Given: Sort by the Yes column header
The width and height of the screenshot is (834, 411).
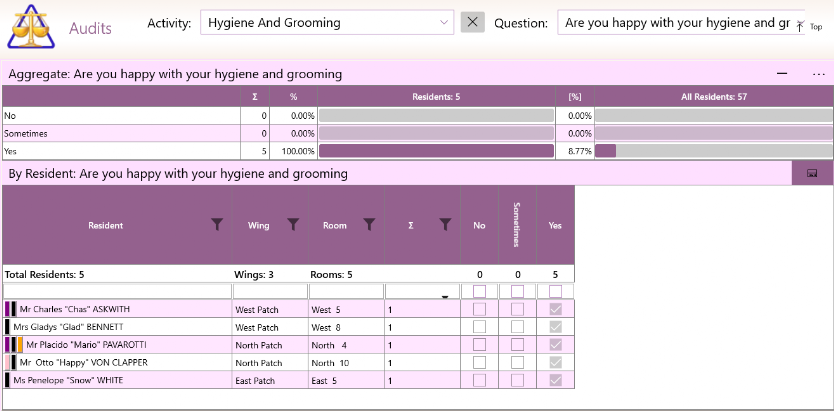Looking at the screenshot, I should pyautogui.click(x=555, y=225).
